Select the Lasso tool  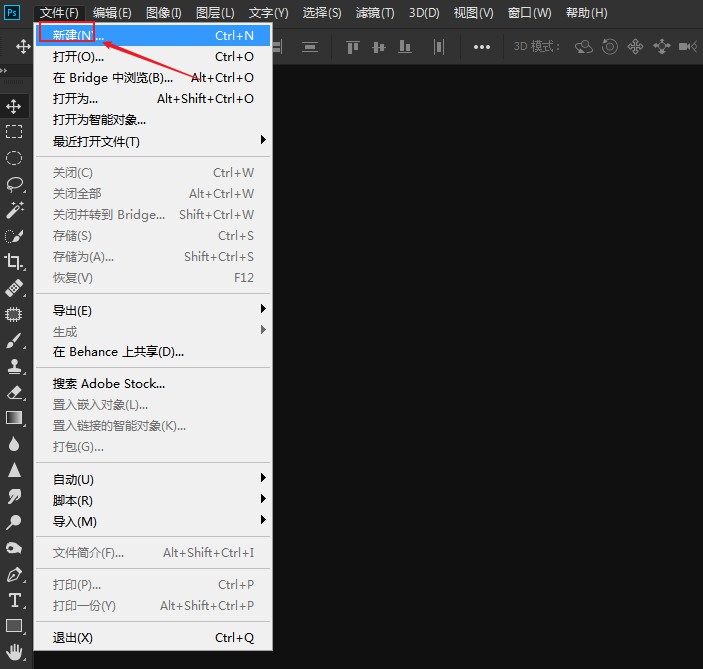coord(15,184)
